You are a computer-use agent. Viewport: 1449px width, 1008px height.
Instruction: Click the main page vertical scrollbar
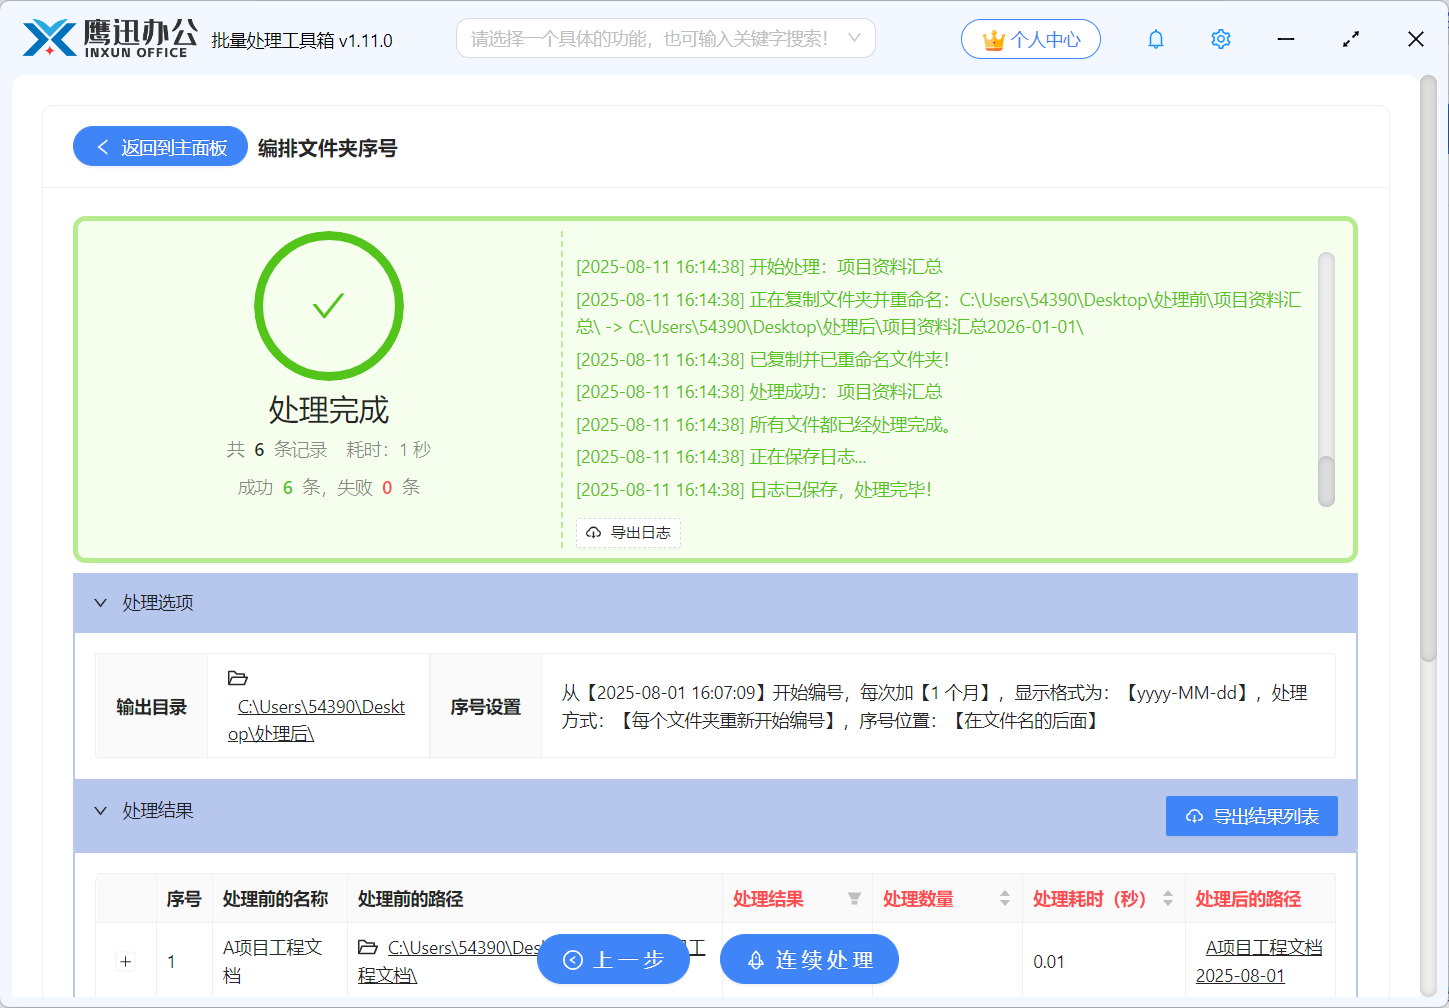pyautogui.click(x=1428, y=368)
